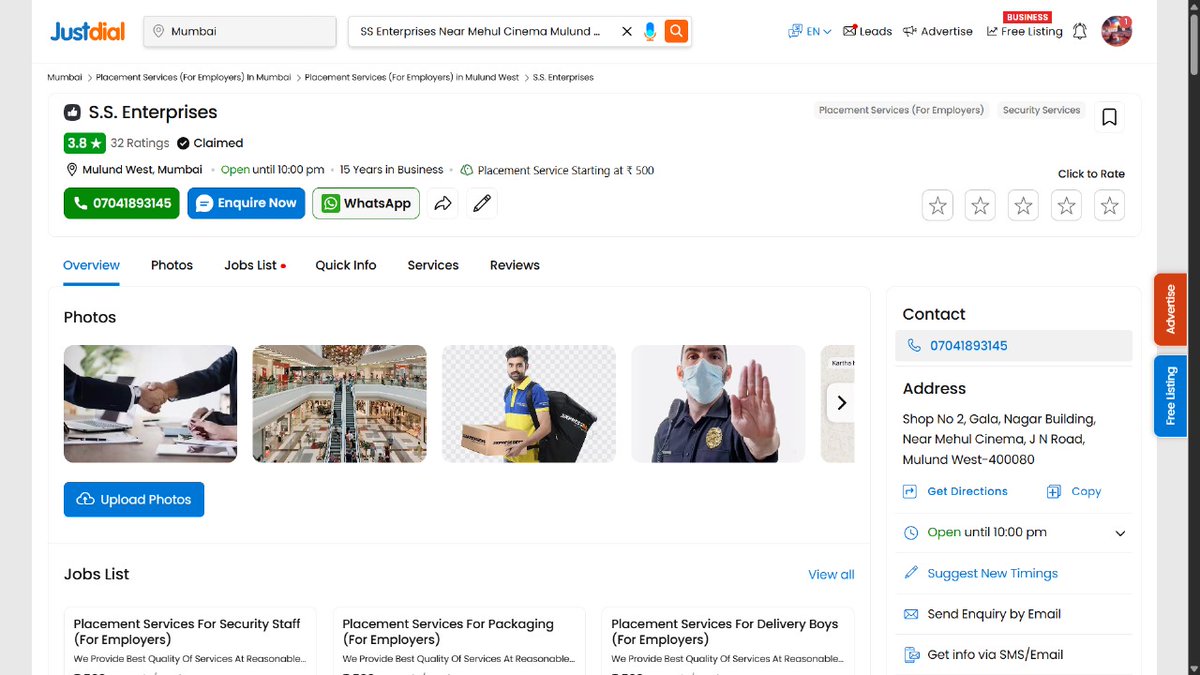1200x675 pixels.
Task: Open Placement Services For Delivery Boys card
Action: point(728,641)
